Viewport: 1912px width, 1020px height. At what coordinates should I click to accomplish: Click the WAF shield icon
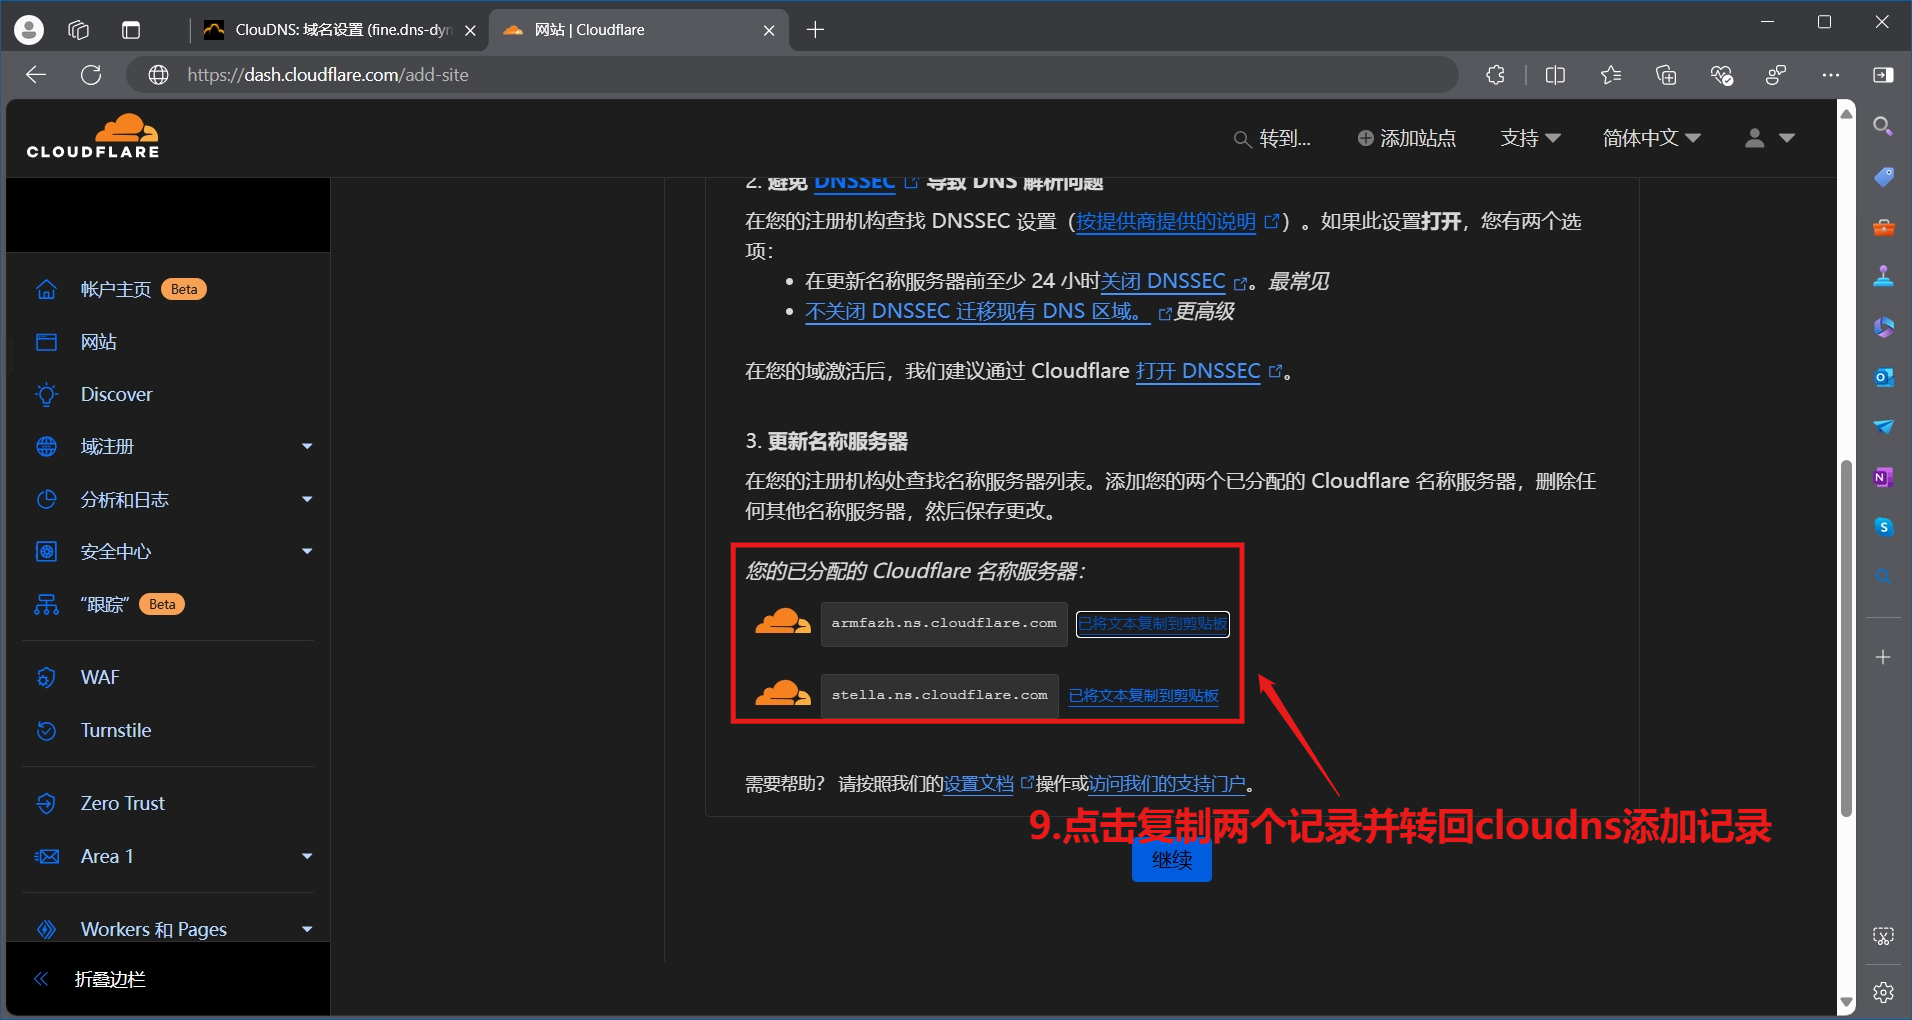coord(46,677)
